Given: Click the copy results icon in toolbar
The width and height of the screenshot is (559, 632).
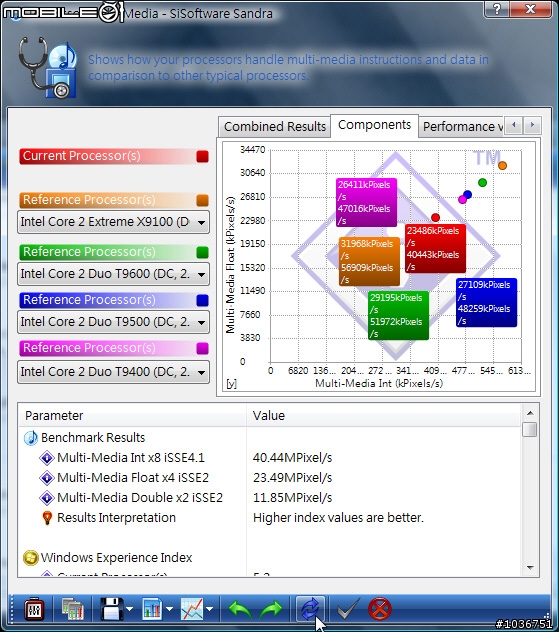Looking at the screenshot, I should click(x=73, y=609).
